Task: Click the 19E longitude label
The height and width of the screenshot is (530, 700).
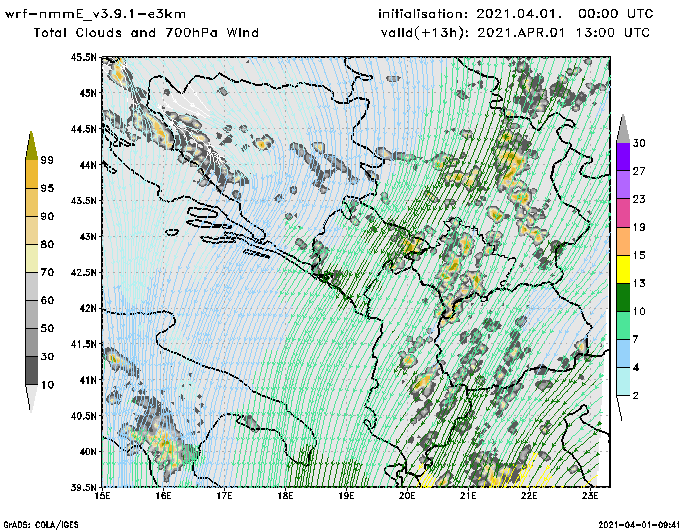Action: pyautogui.click(x=346, y=496)
